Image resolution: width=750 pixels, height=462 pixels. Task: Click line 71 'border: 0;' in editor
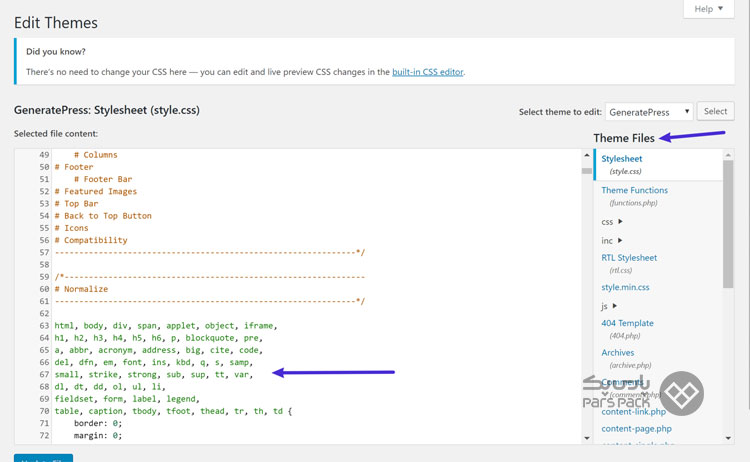(98, 423)
